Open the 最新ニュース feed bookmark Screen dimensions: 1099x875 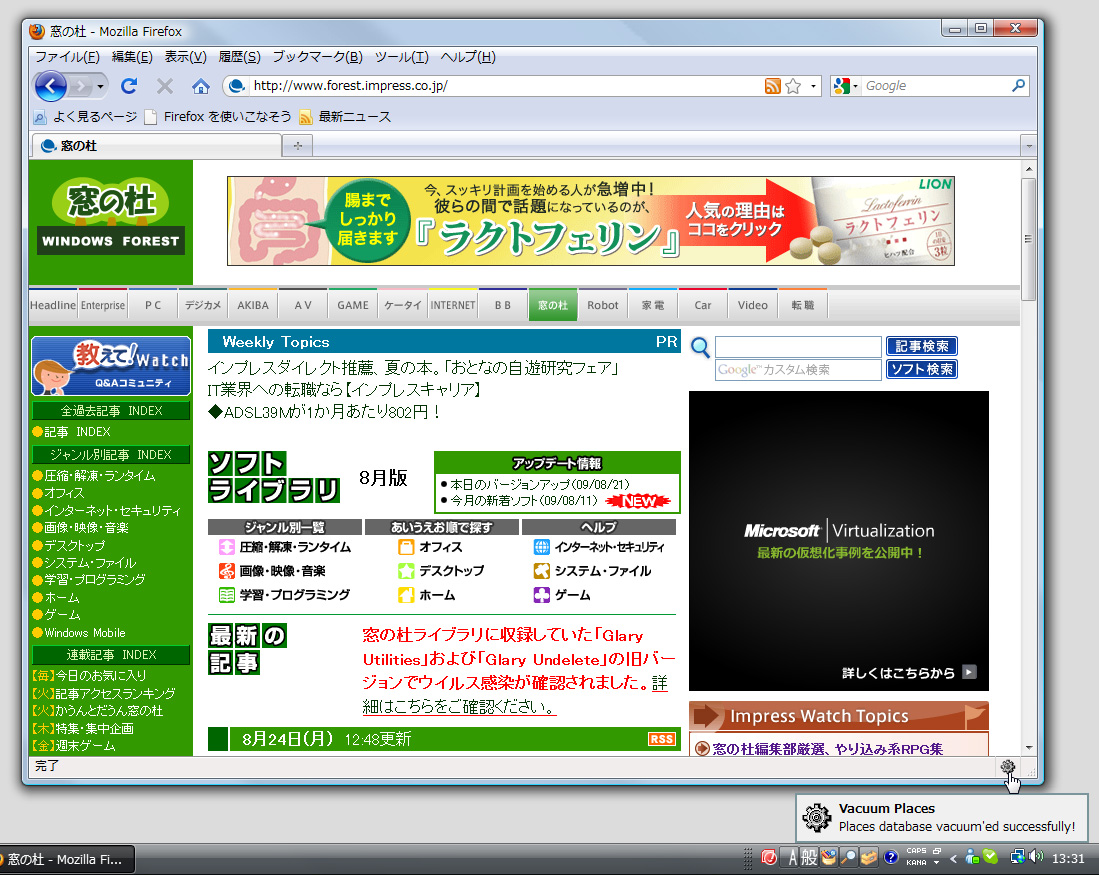(345, 116)
